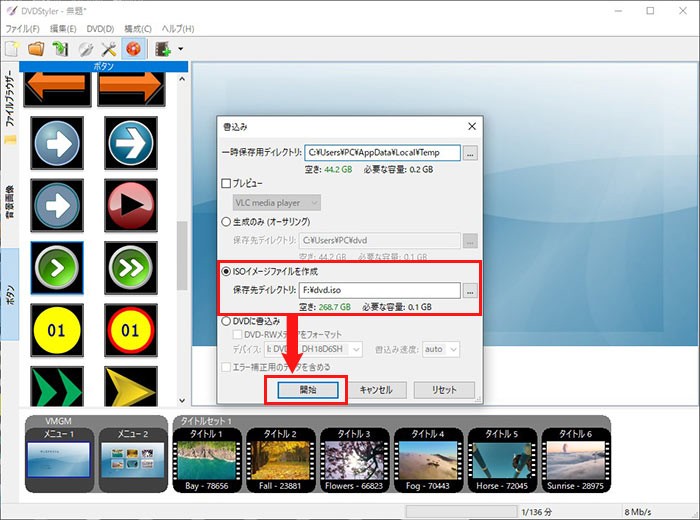
Task: Select the orange left arrow button graphic
Action: 57,89
